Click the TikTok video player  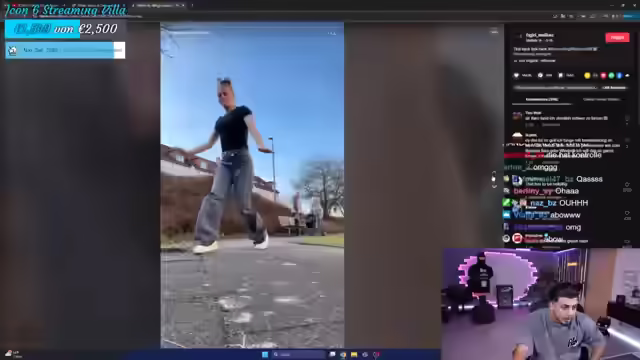coord(252,185)
